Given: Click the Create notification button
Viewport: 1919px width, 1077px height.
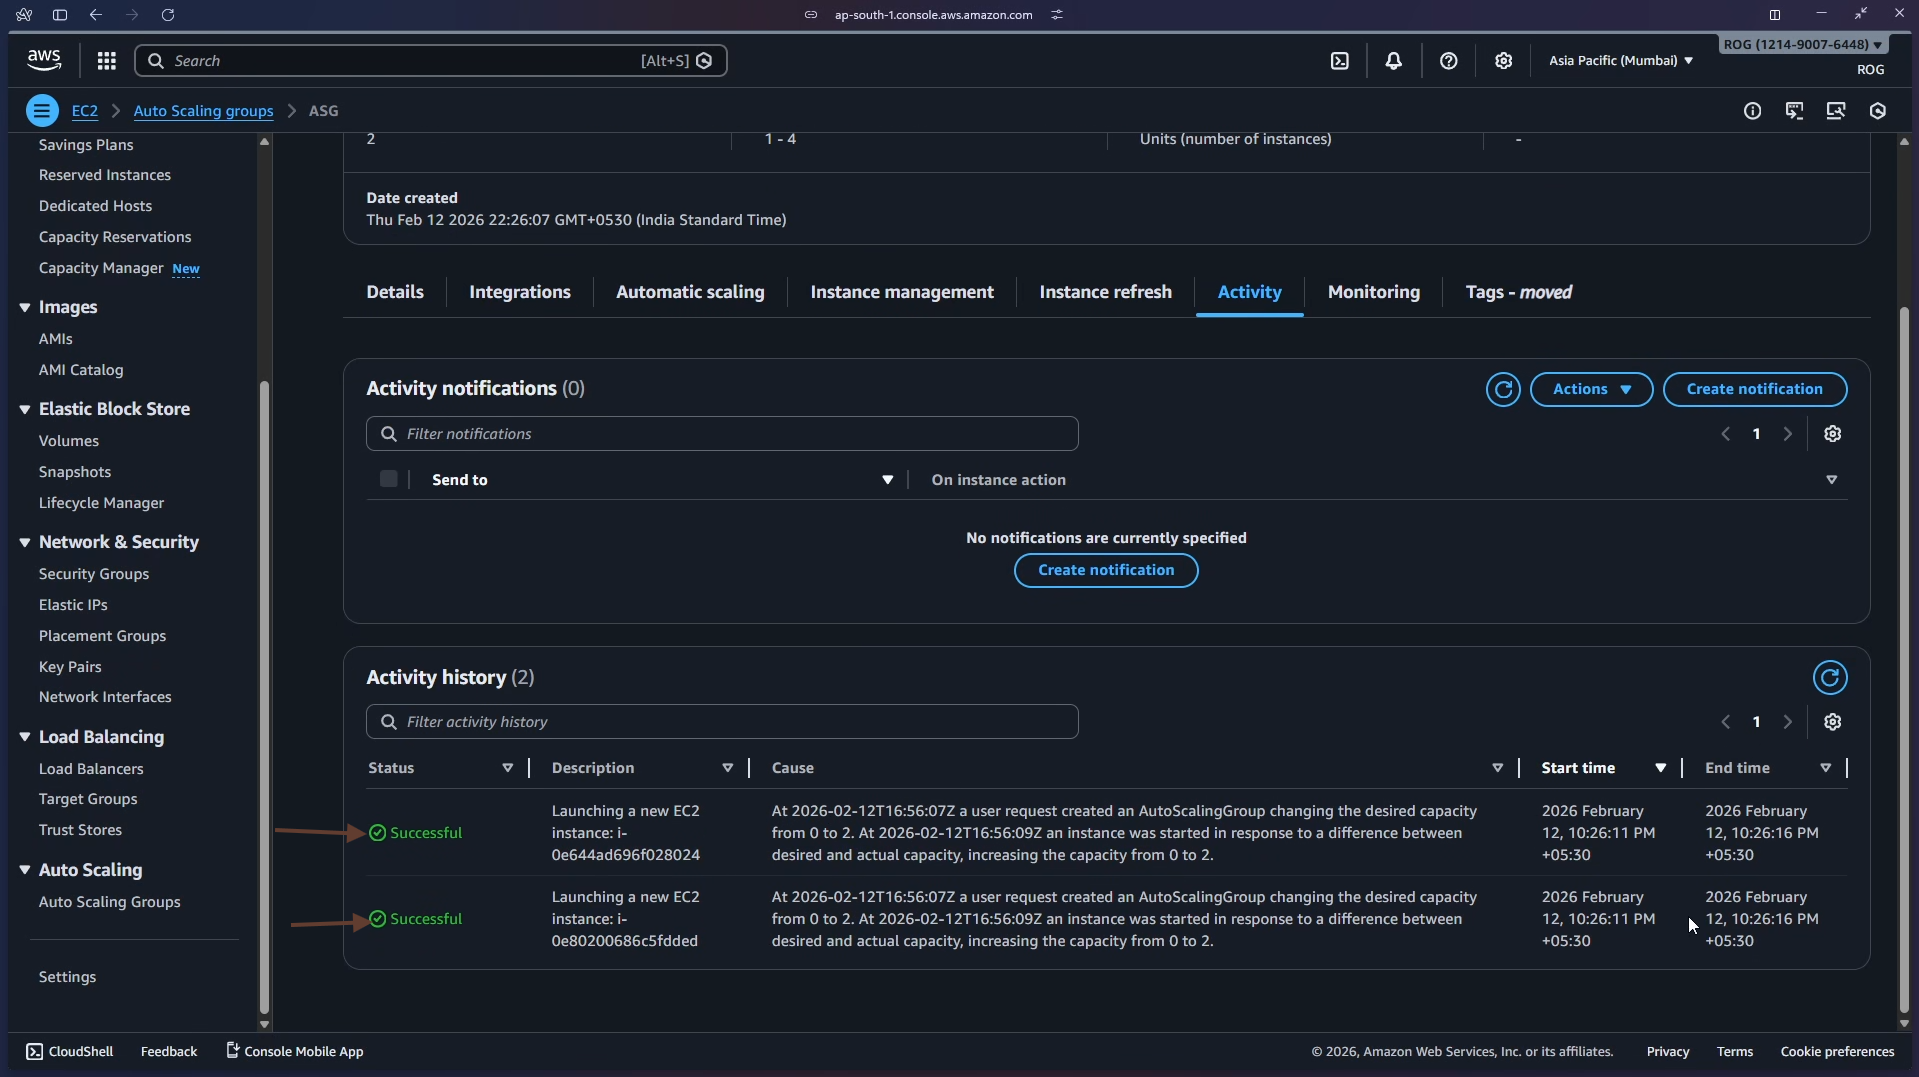Looking at the screenshot, I should click(x=1756, y=389).
